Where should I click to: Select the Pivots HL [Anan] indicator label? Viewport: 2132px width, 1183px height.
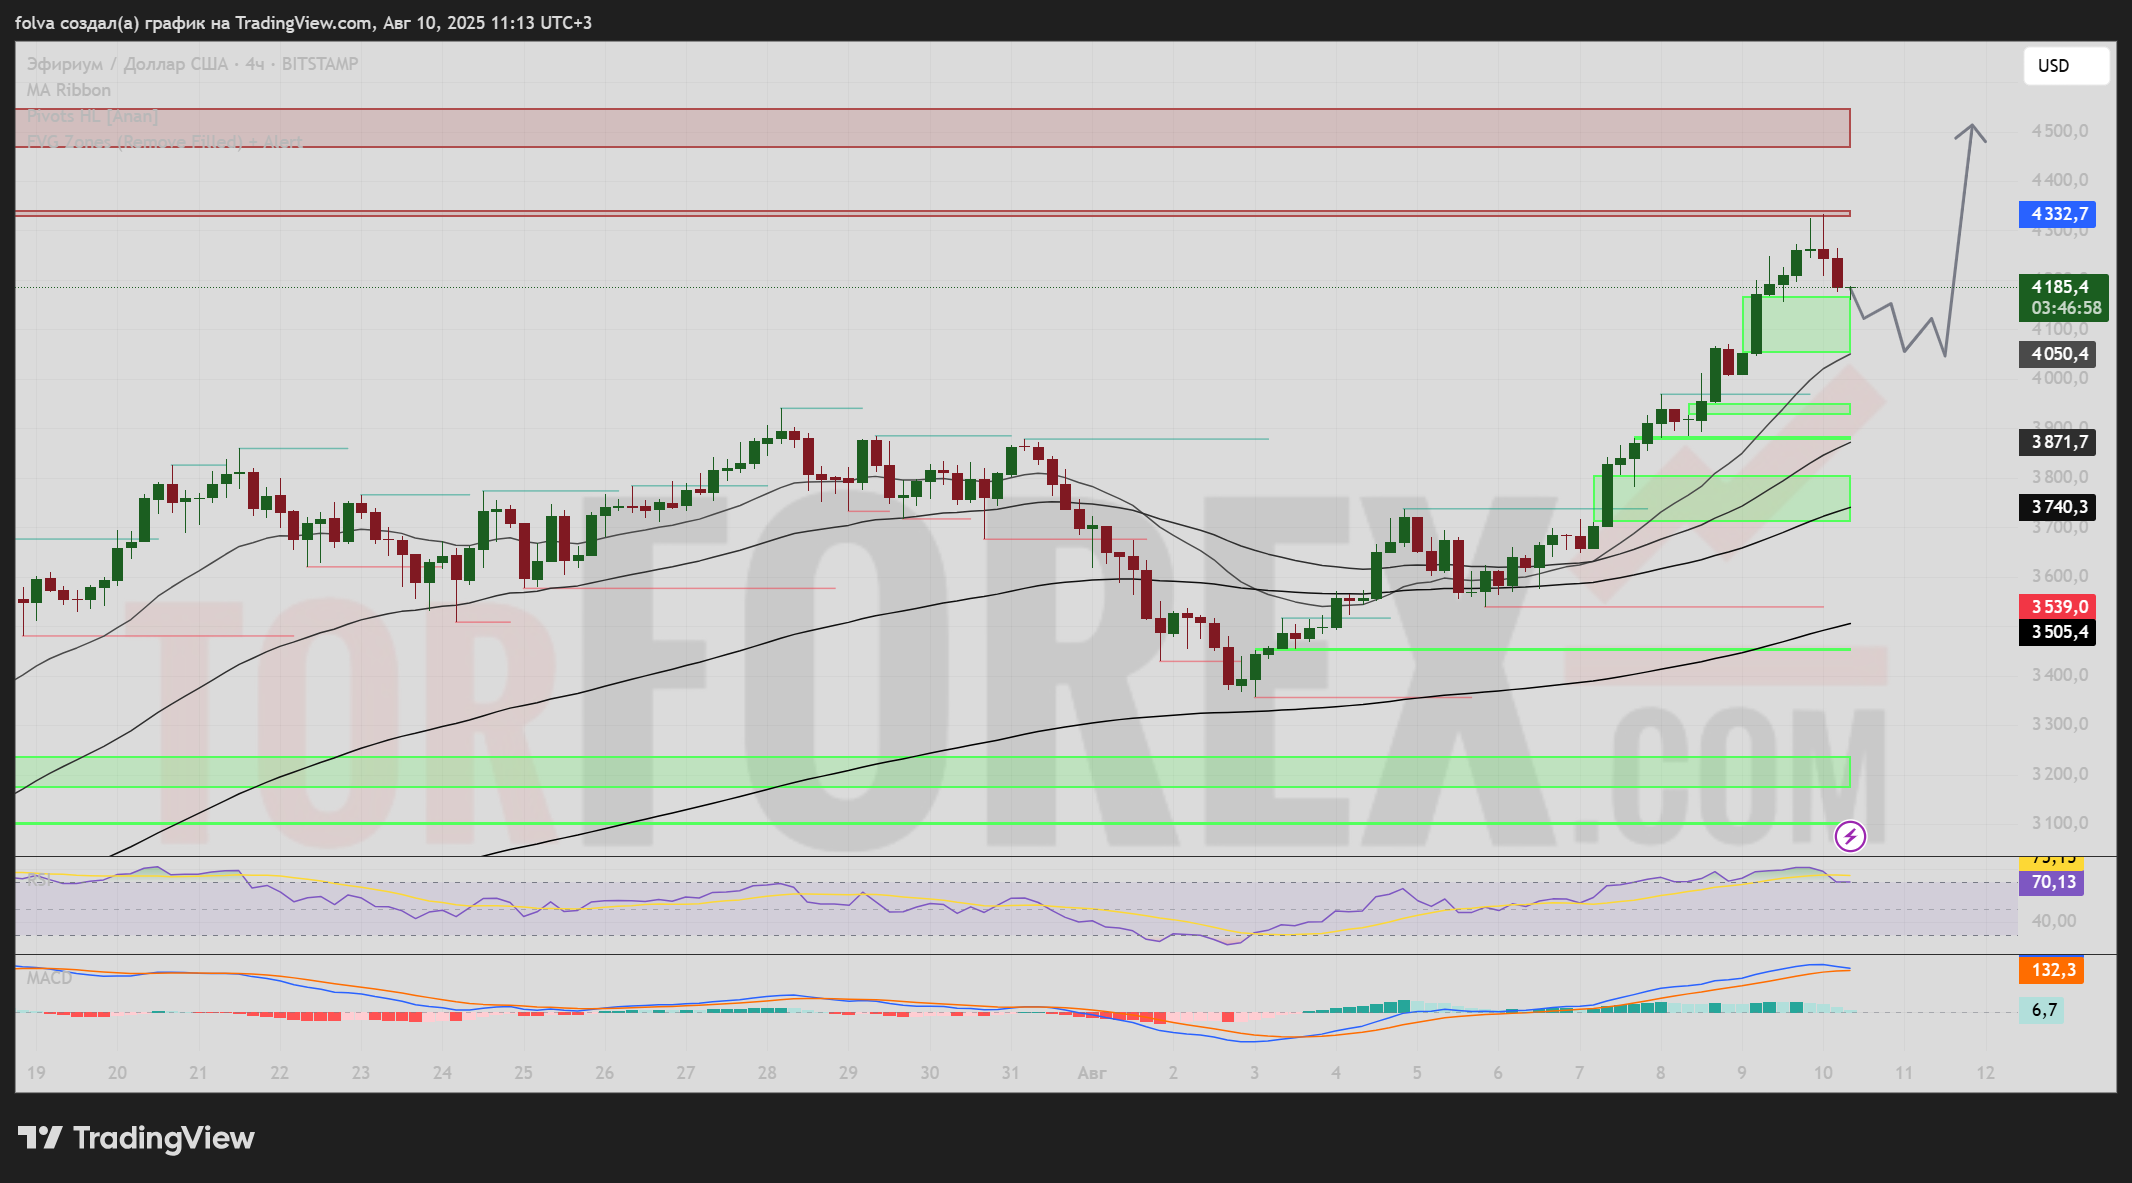pos(92,116)
